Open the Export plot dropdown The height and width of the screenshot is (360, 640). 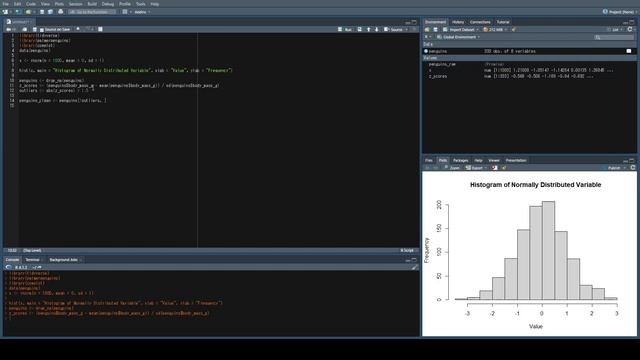tap(476, 168)
